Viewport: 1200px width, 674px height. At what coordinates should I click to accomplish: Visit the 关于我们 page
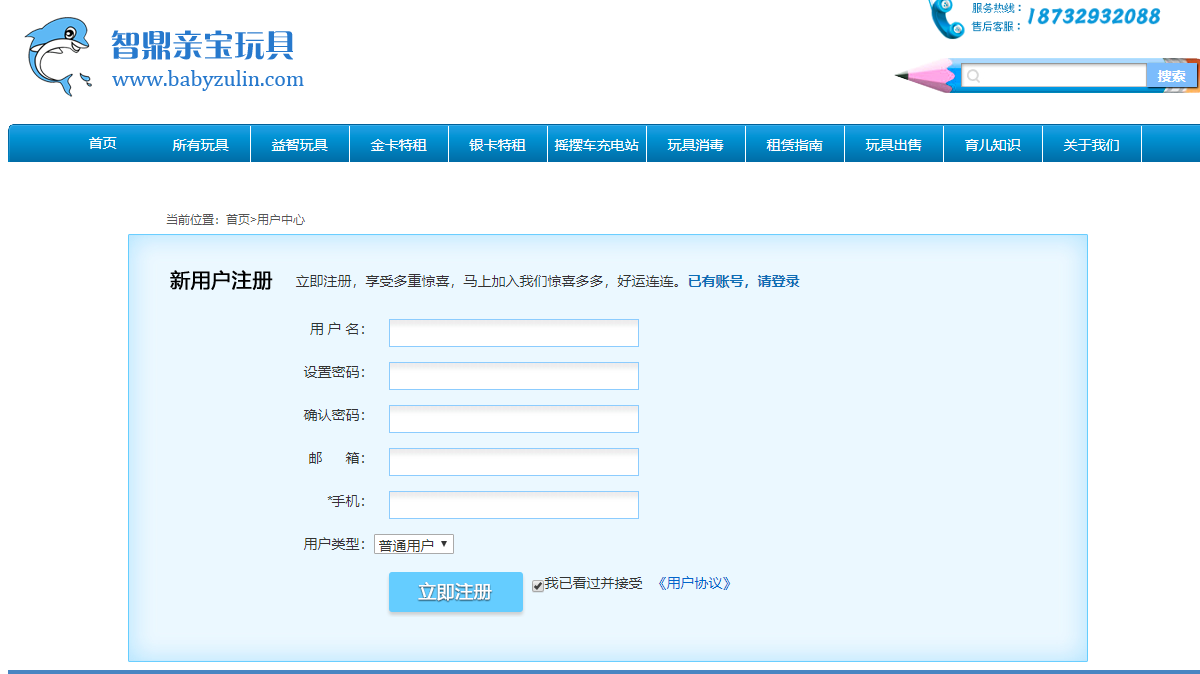pos(1091,144)
